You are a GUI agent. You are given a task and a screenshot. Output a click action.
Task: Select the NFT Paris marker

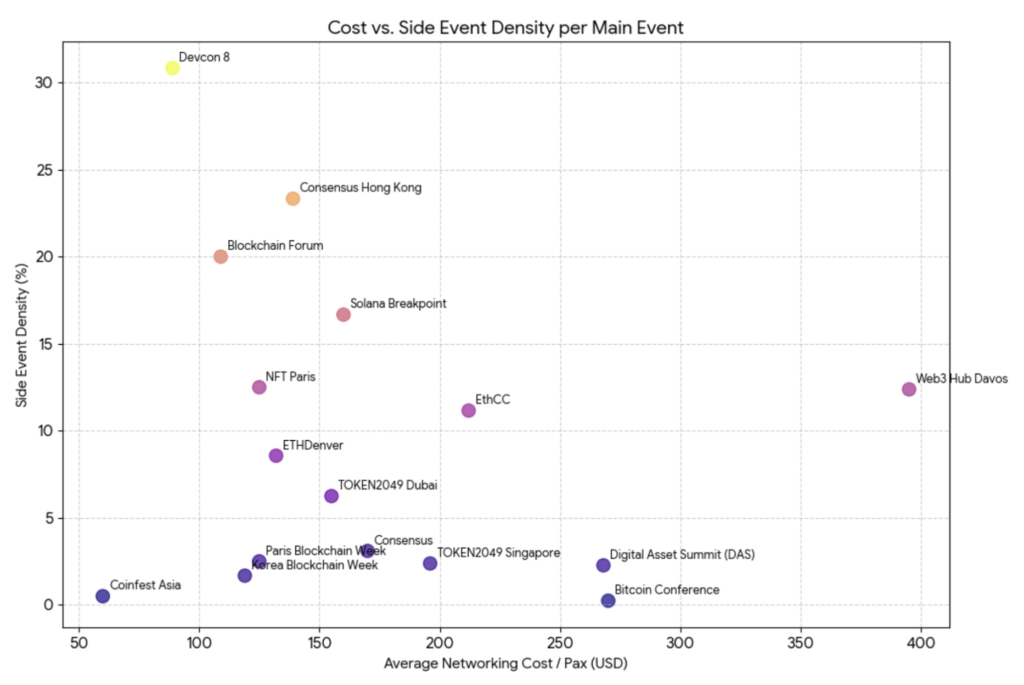point(258,385)
